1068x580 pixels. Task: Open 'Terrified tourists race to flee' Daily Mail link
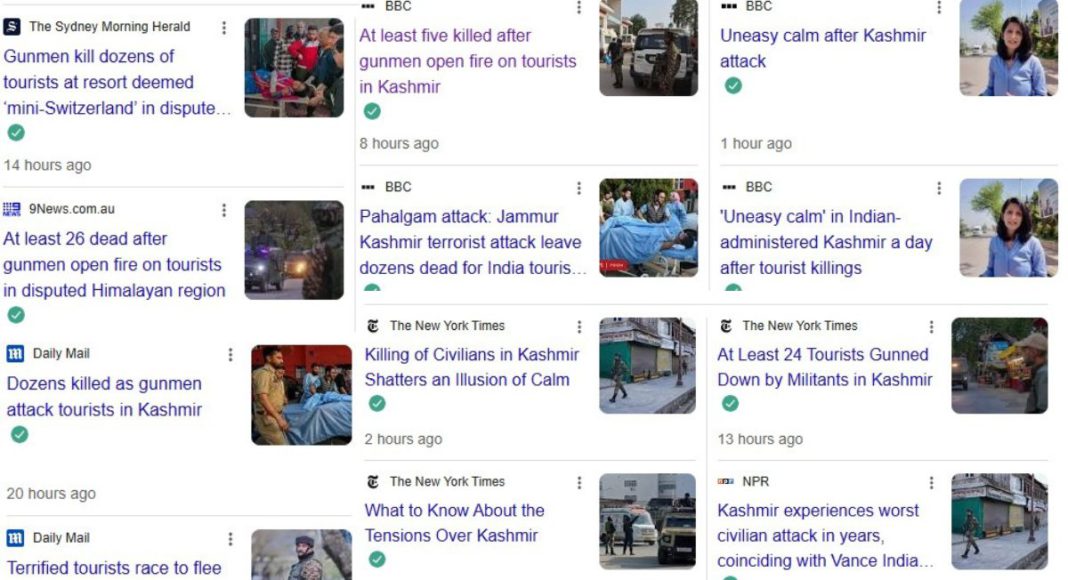(114, 568)
